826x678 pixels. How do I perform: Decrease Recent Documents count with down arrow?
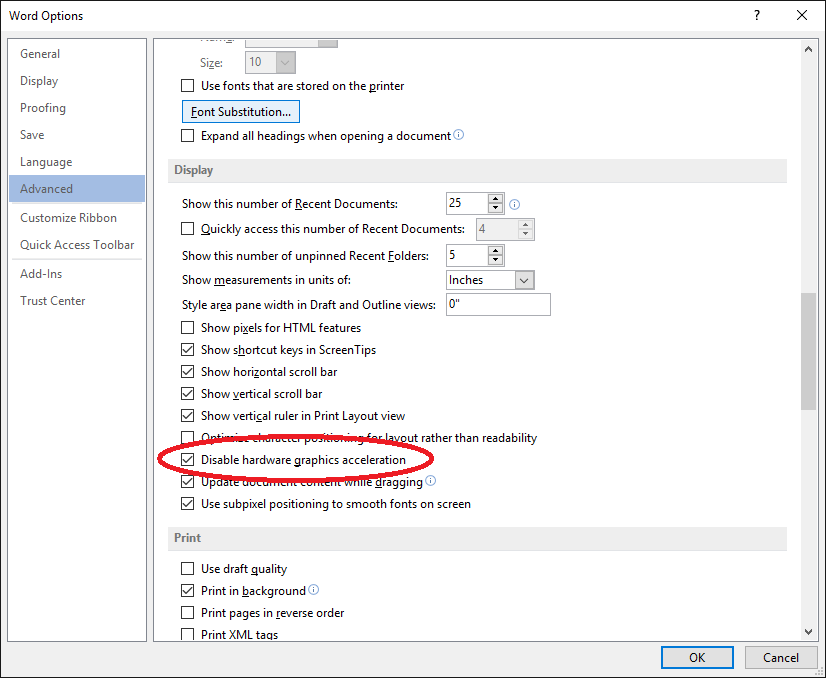click(495, 208)
